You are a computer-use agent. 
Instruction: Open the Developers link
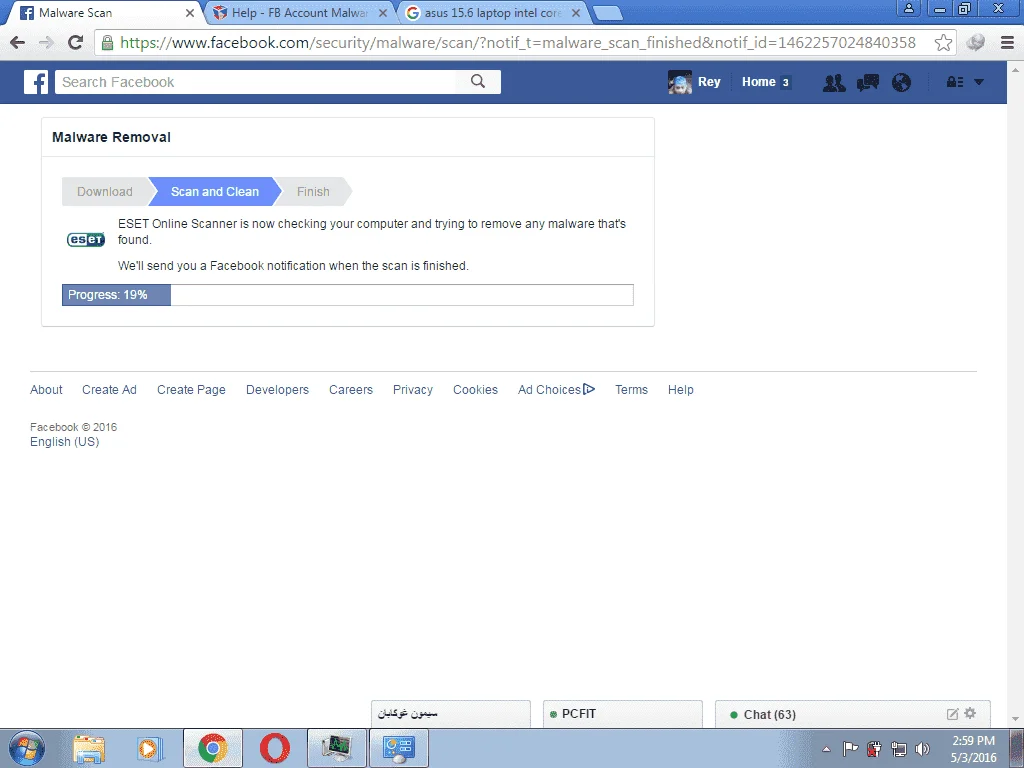(277, 390)
